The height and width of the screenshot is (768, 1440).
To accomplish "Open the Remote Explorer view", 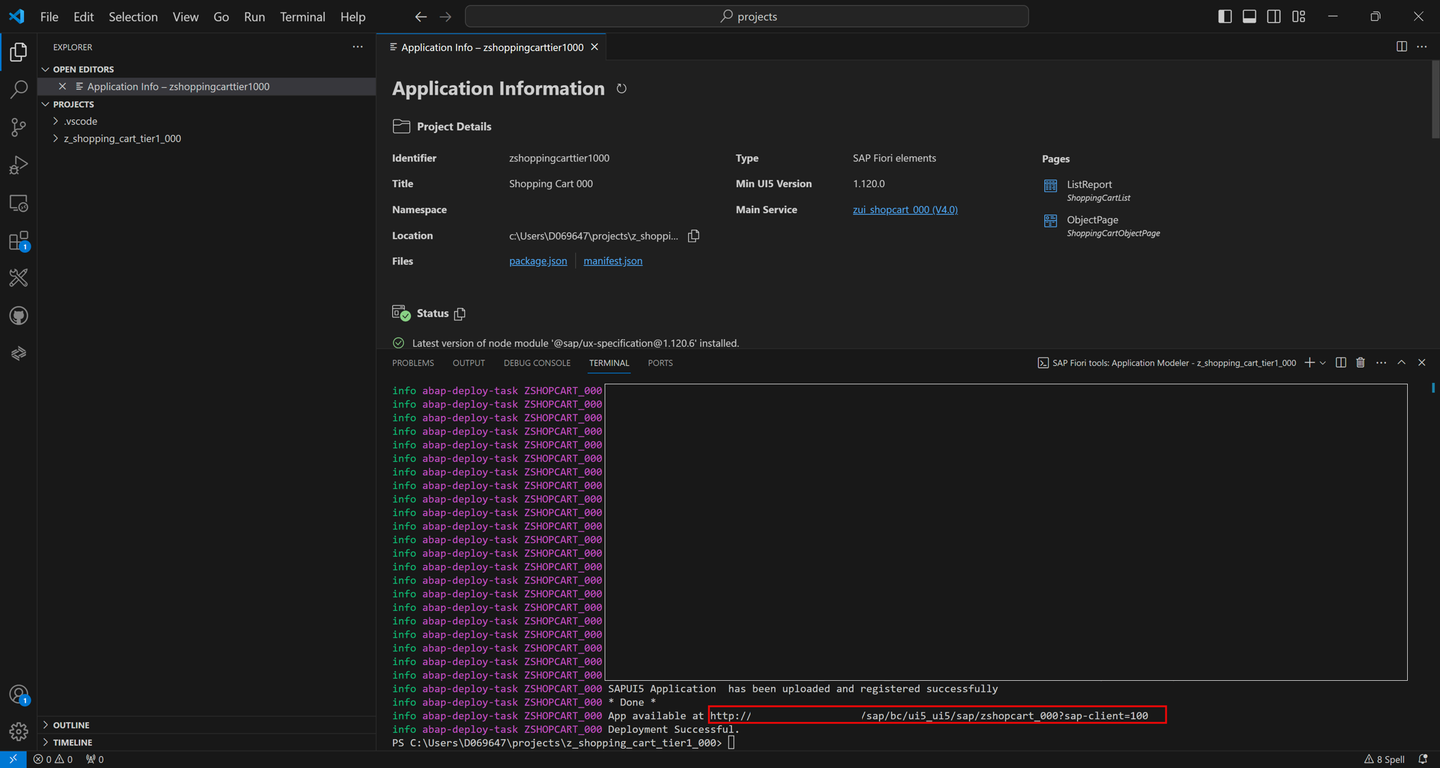I will 18,203.
